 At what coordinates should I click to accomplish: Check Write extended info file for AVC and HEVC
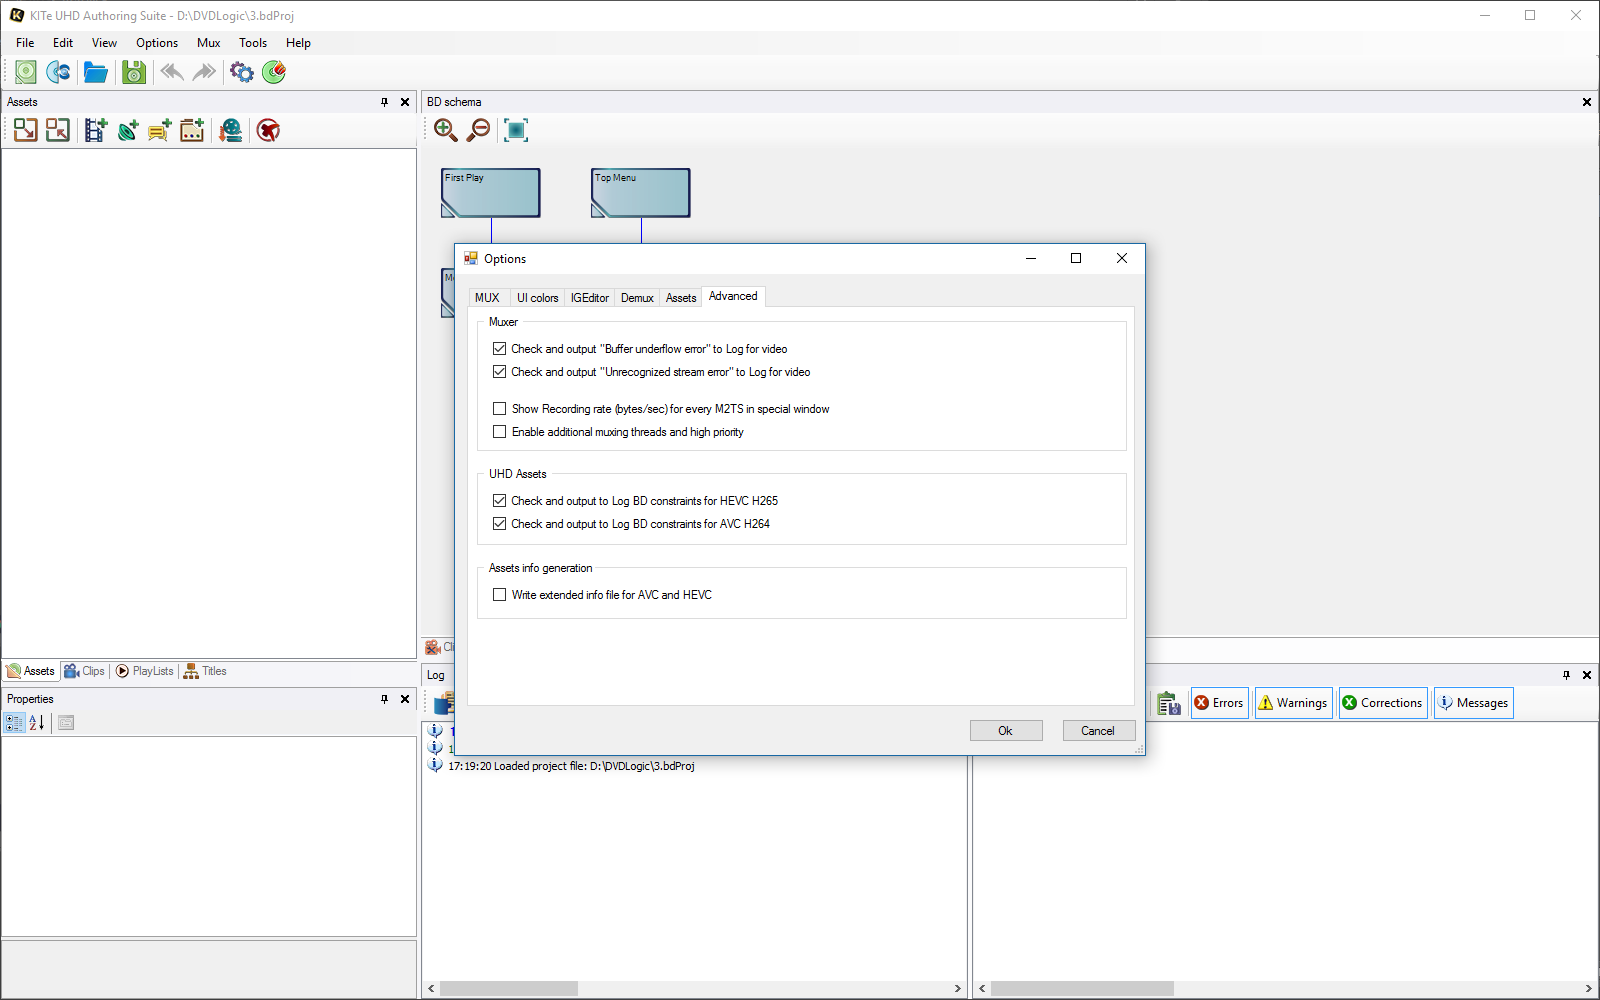[x=499, y=595]
